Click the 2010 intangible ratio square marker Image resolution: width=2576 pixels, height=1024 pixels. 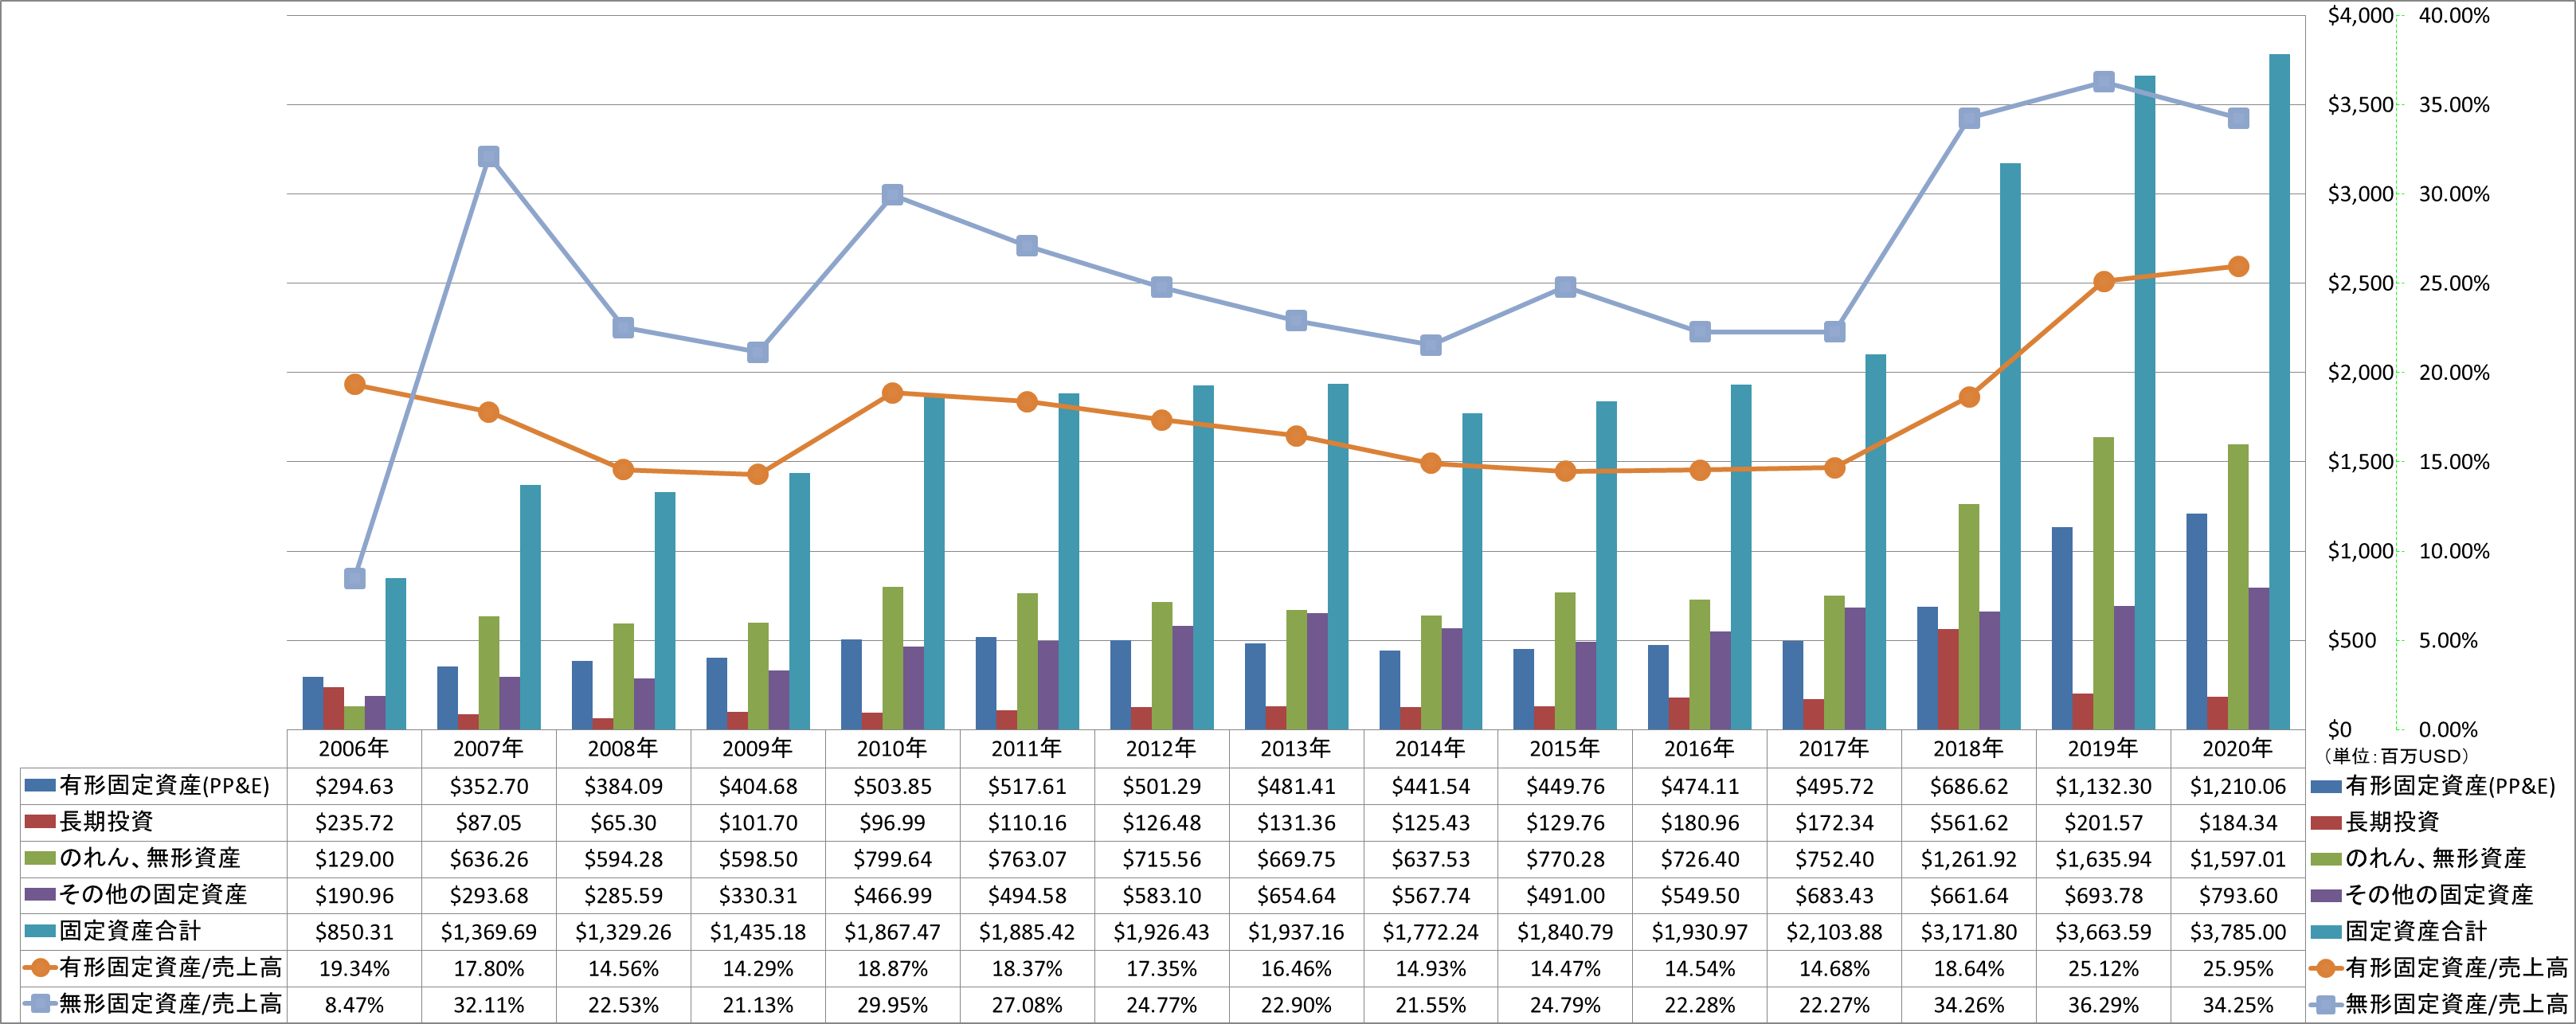(x=892, y=195)
